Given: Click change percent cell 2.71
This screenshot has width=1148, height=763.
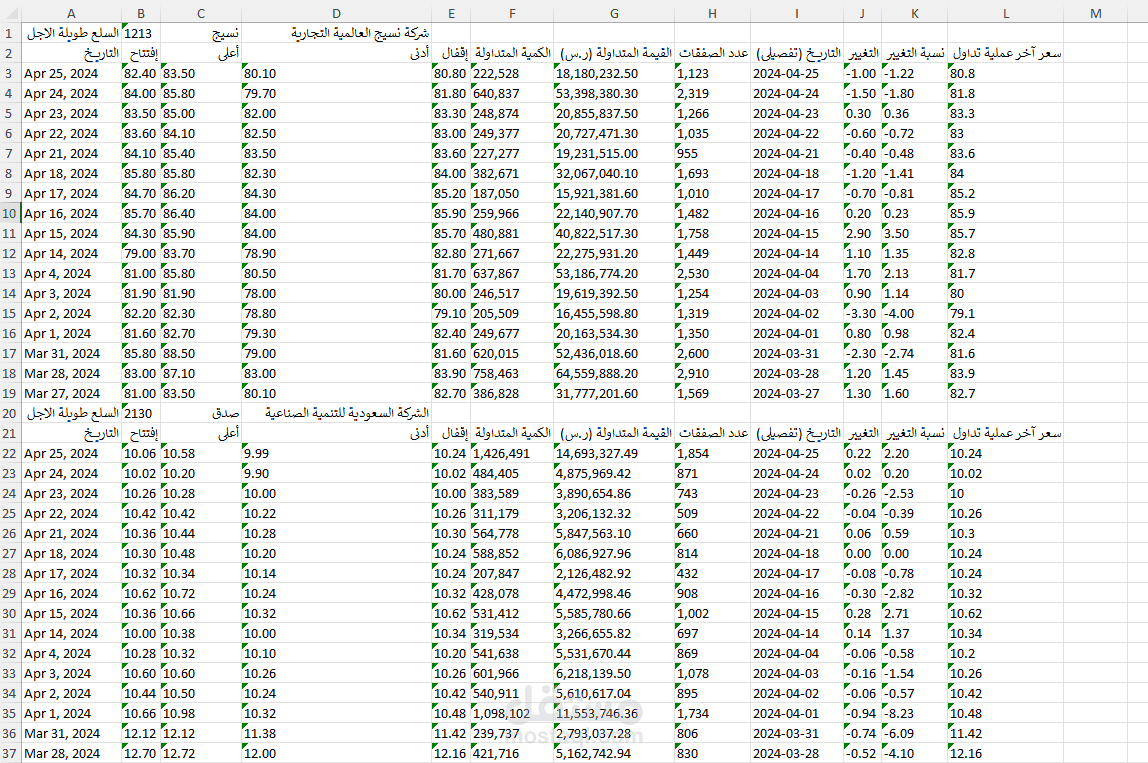Looking at the screenshot, I should tap(914, 614).
